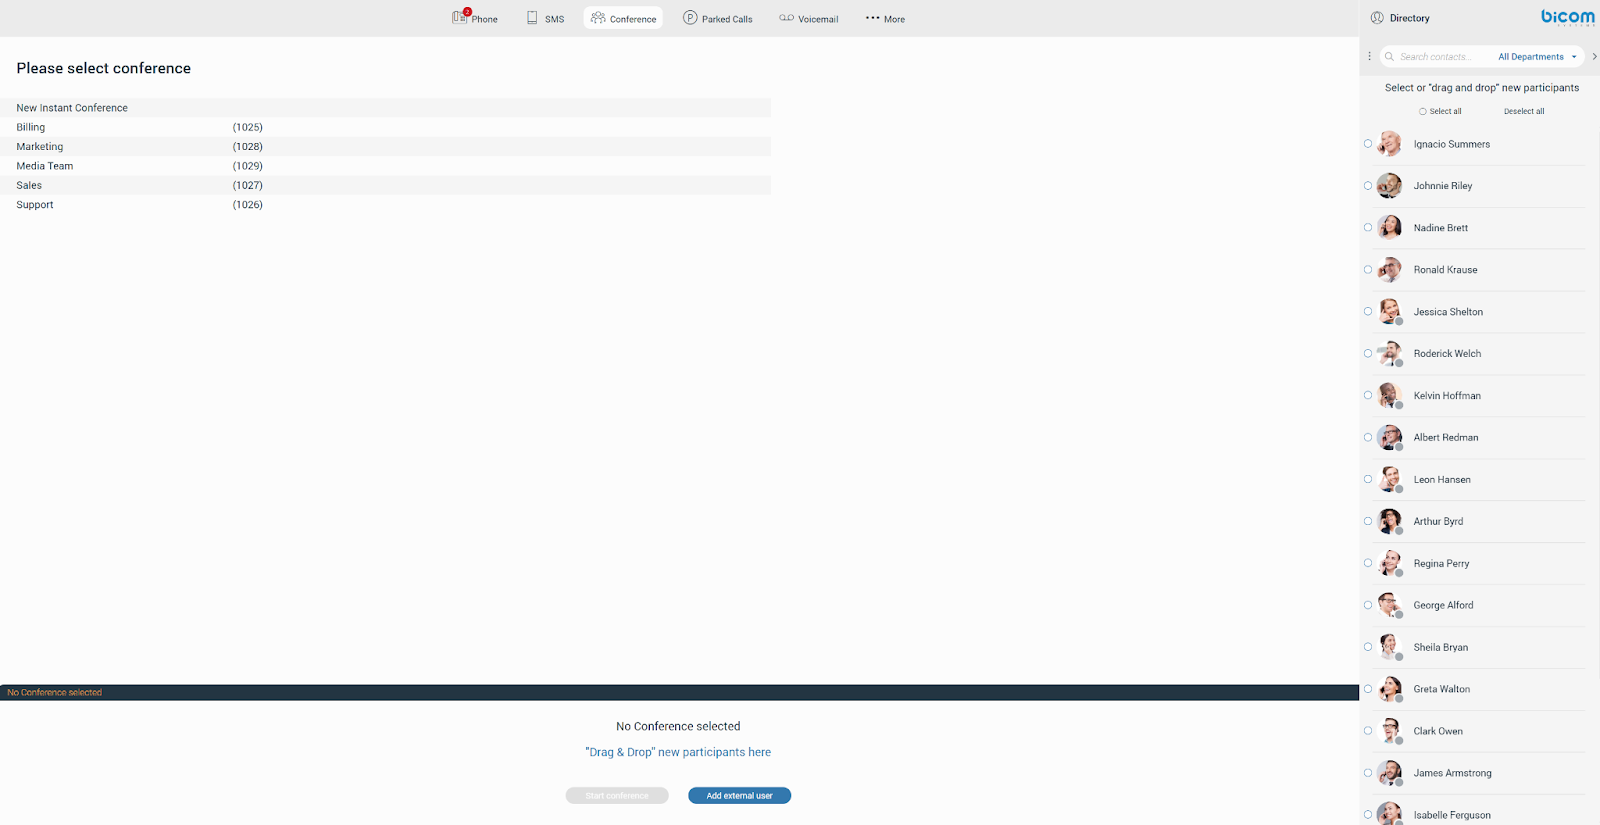
Task: Open the More menu
Action: pyautogui.click(x=885, y=18)
